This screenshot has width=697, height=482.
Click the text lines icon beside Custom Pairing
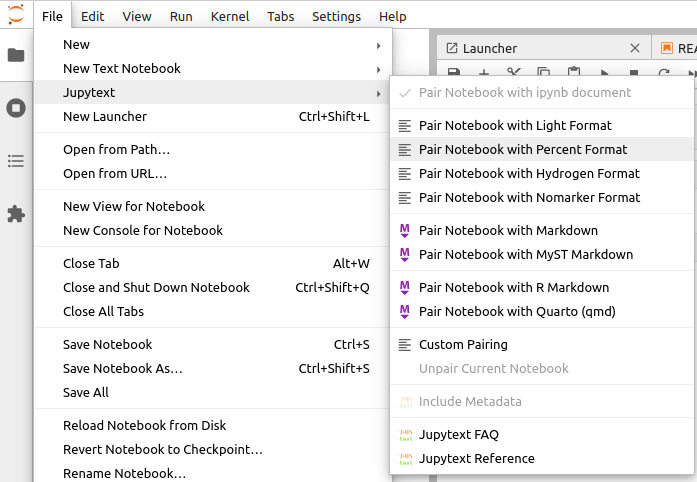405,345
